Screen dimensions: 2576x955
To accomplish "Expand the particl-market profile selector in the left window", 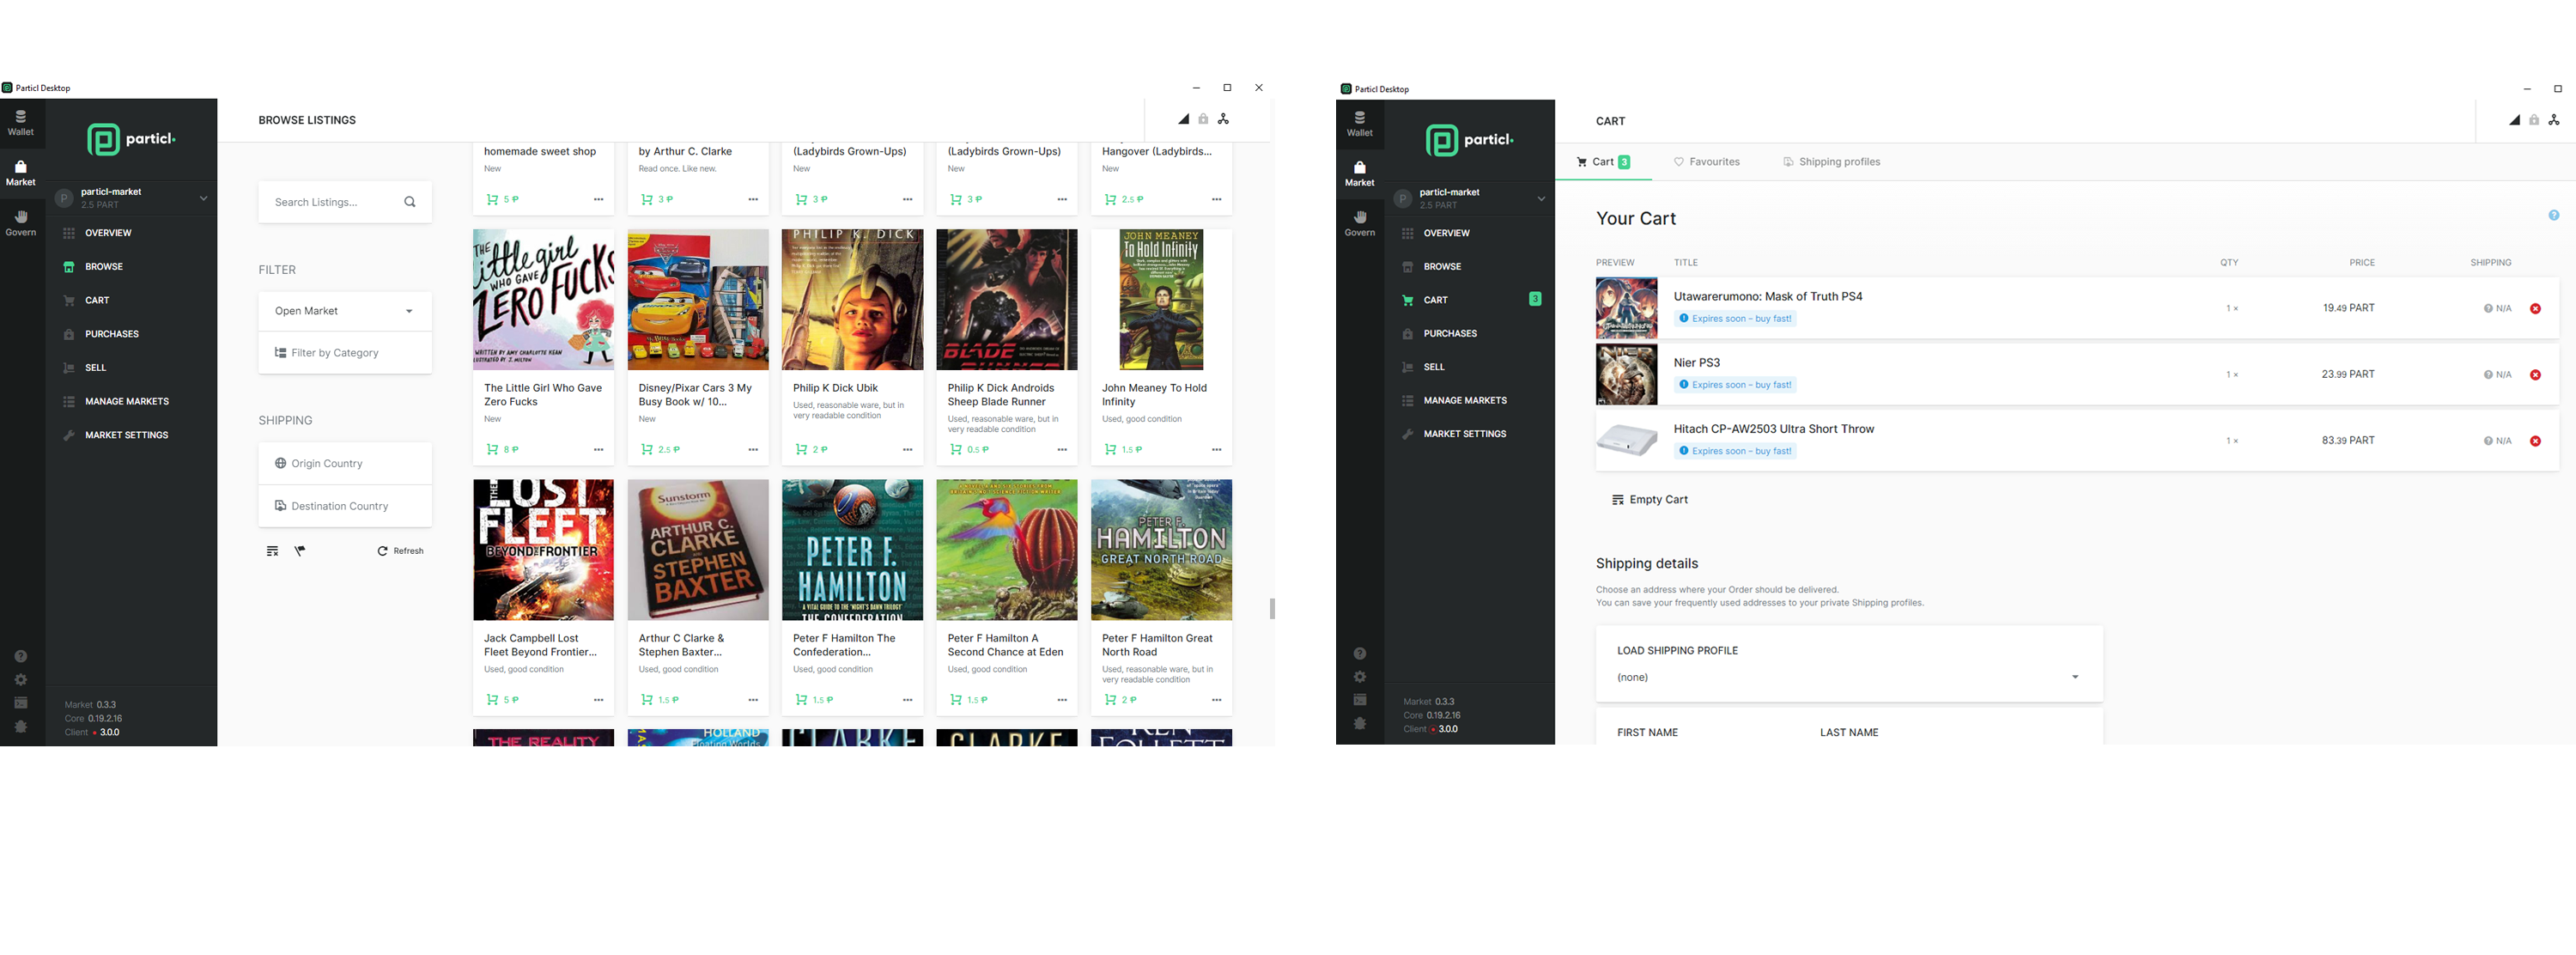I will [x=203, y=198].
